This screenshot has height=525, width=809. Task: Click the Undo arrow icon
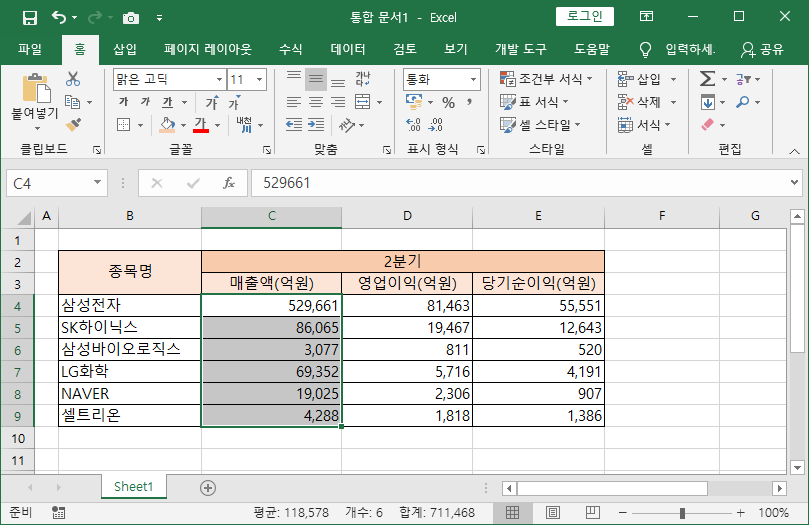[x=58, y=18]
